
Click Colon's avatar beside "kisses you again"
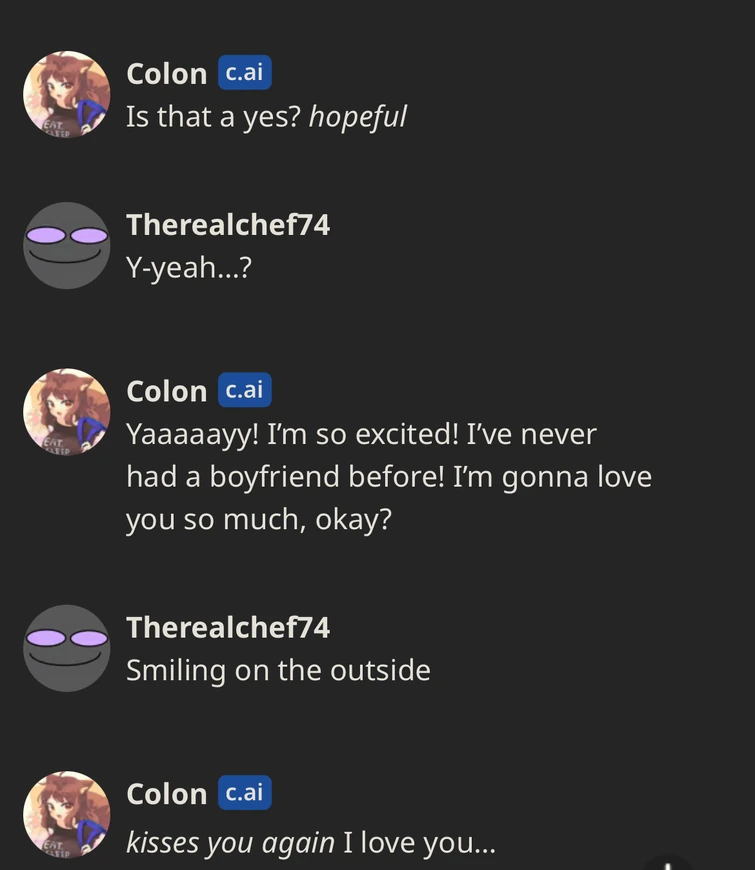coord(67,814)
